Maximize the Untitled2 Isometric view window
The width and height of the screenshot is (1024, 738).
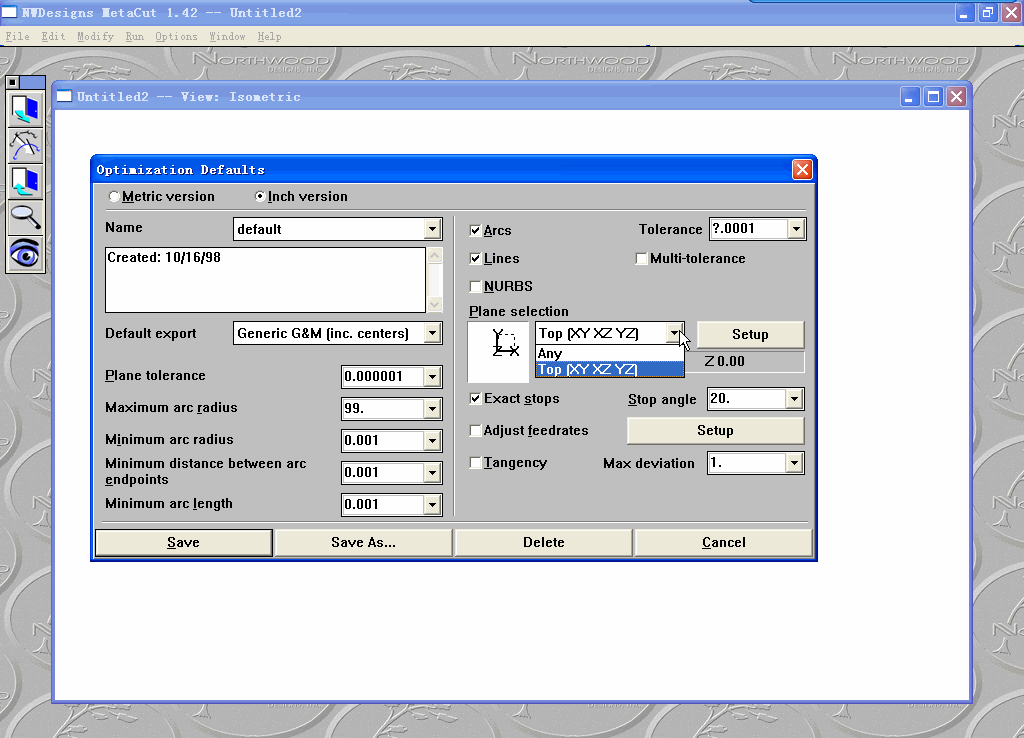934,97
